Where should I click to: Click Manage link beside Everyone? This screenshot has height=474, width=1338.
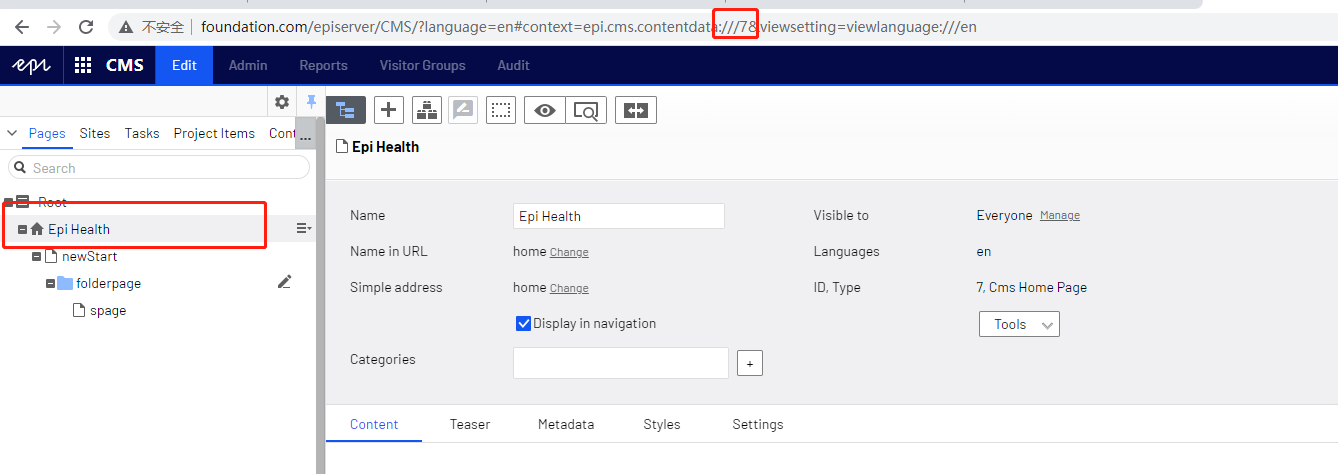point(1059,216)
